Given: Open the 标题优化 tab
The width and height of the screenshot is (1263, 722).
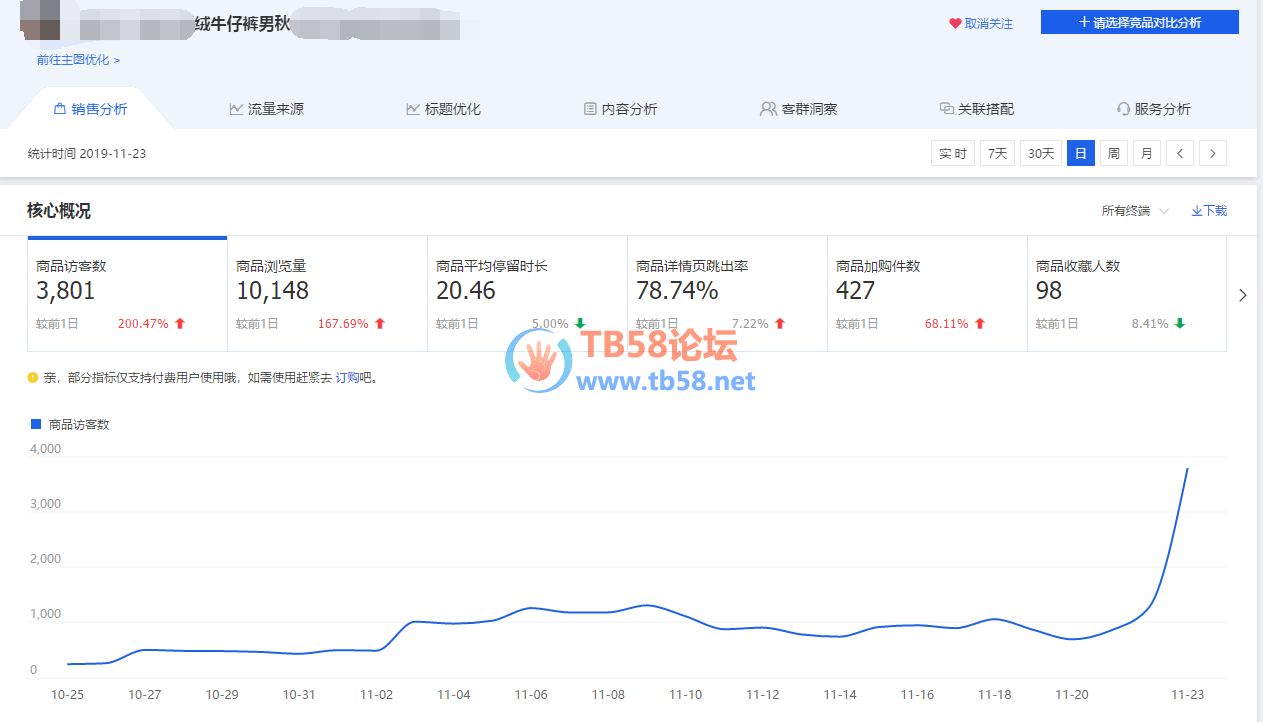Looking at the screenshot, I should tap(443, 109).
